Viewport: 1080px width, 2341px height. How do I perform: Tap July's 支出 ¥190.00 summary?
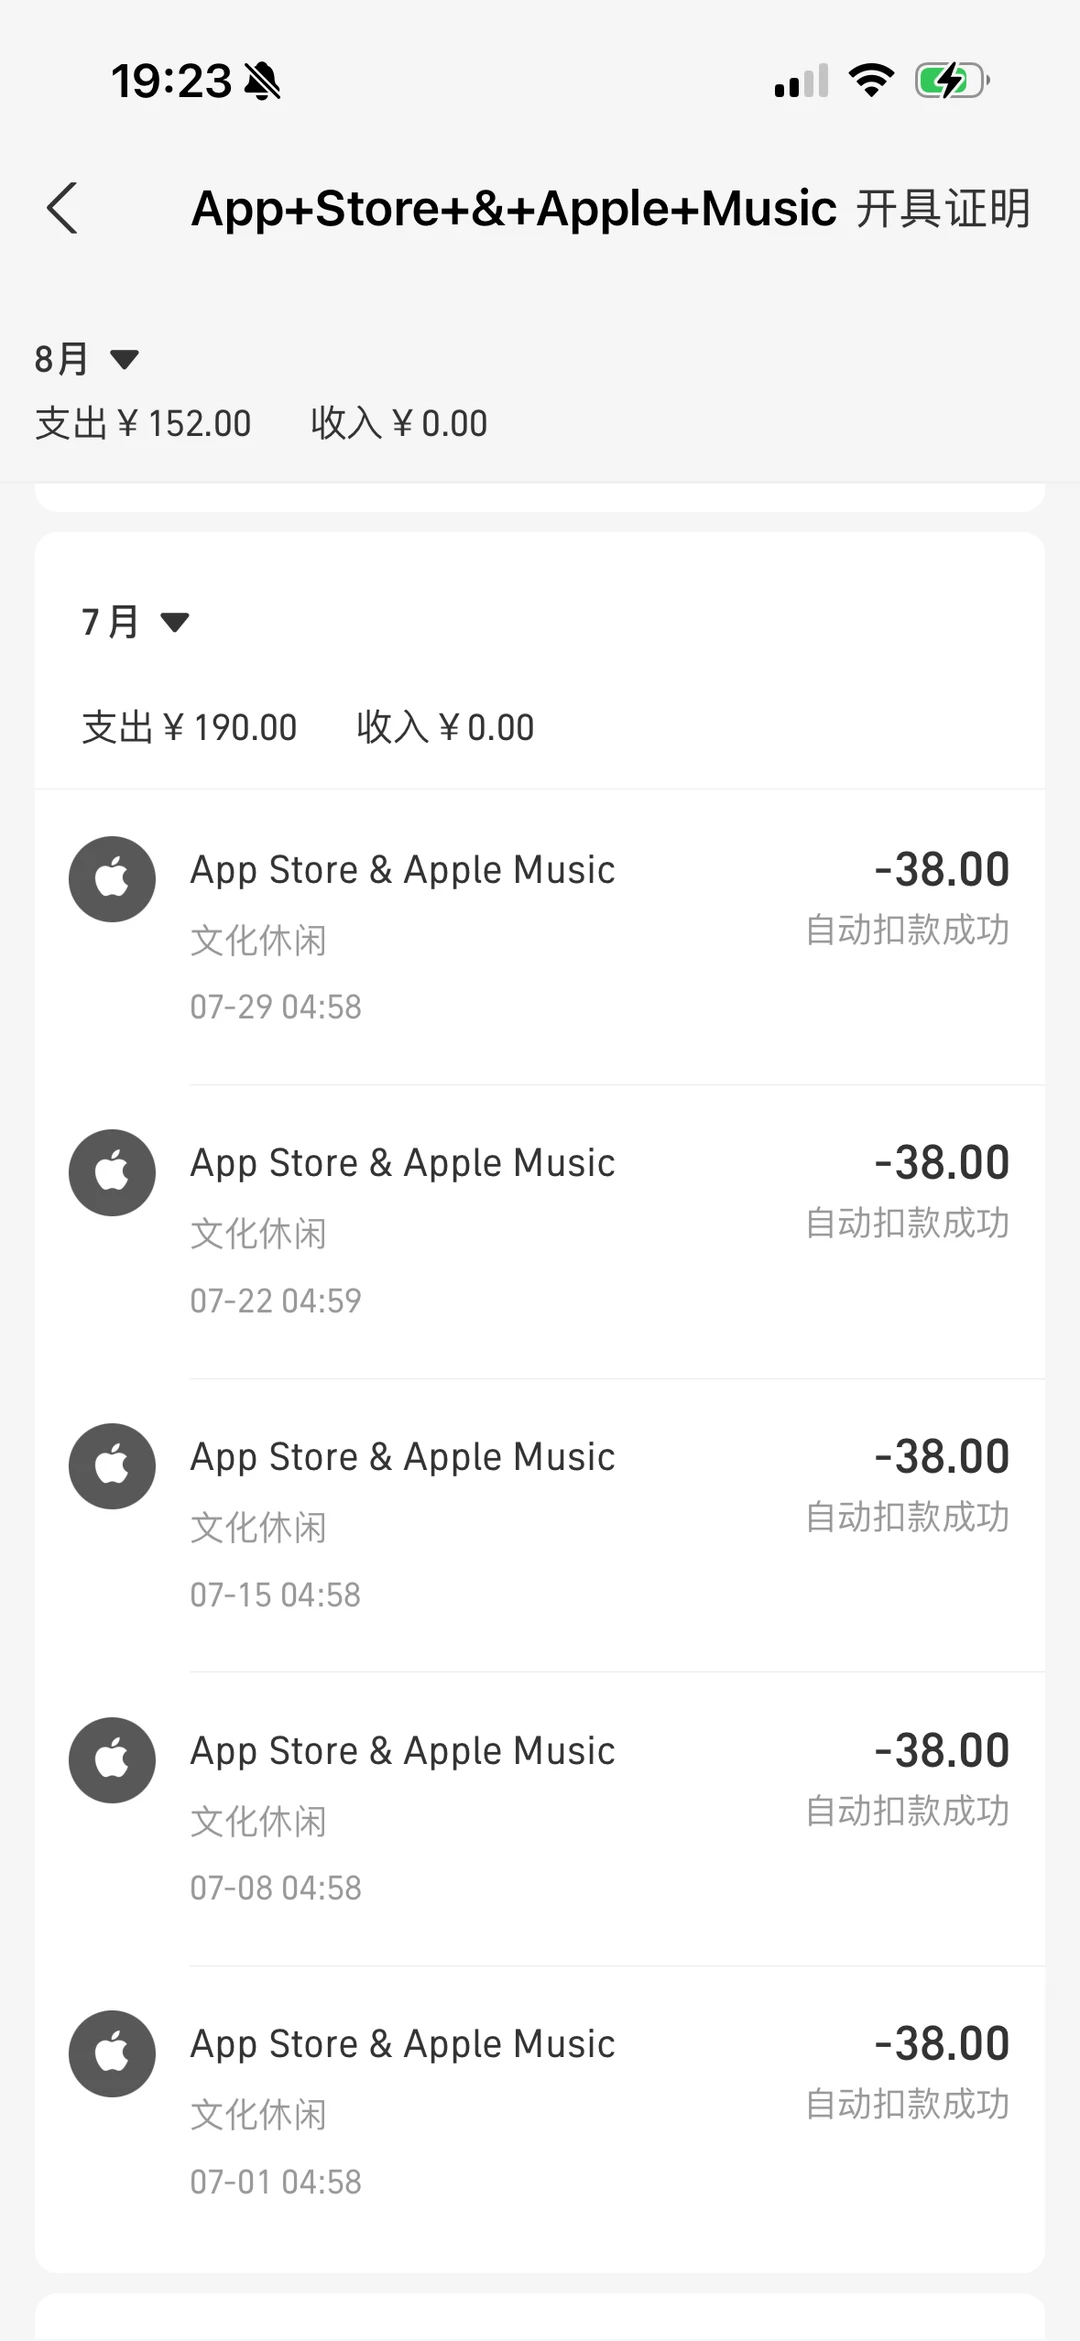[190, 727]
